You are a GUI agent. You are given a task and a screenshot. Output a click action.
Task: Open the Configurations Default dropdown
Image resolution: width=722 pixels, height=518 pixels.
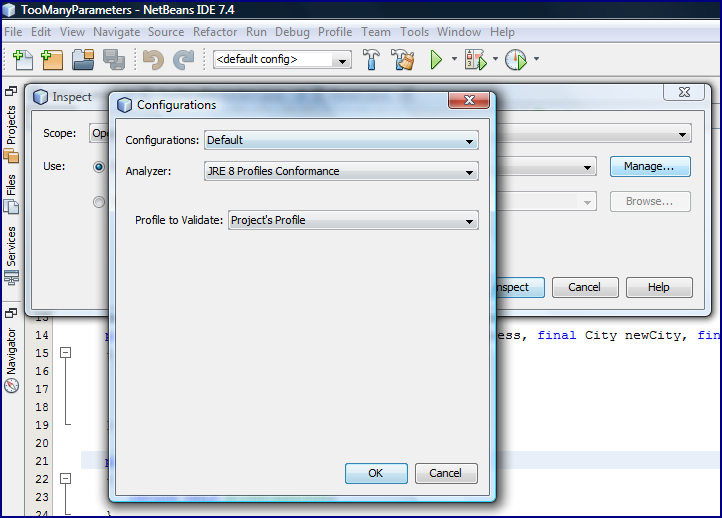point(341,140)
